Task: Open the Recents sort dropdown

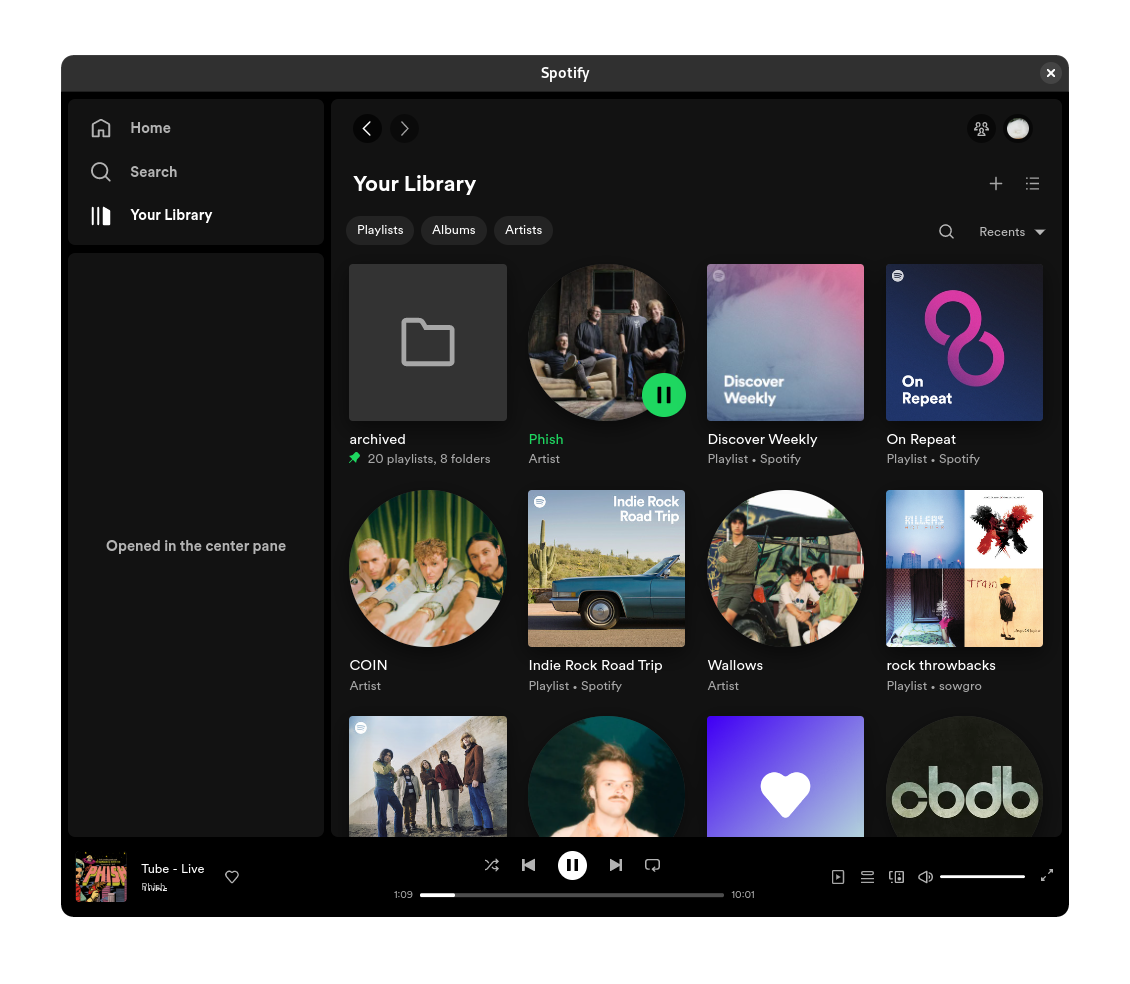Action: pyautogui.click(x=1011, y=232)
